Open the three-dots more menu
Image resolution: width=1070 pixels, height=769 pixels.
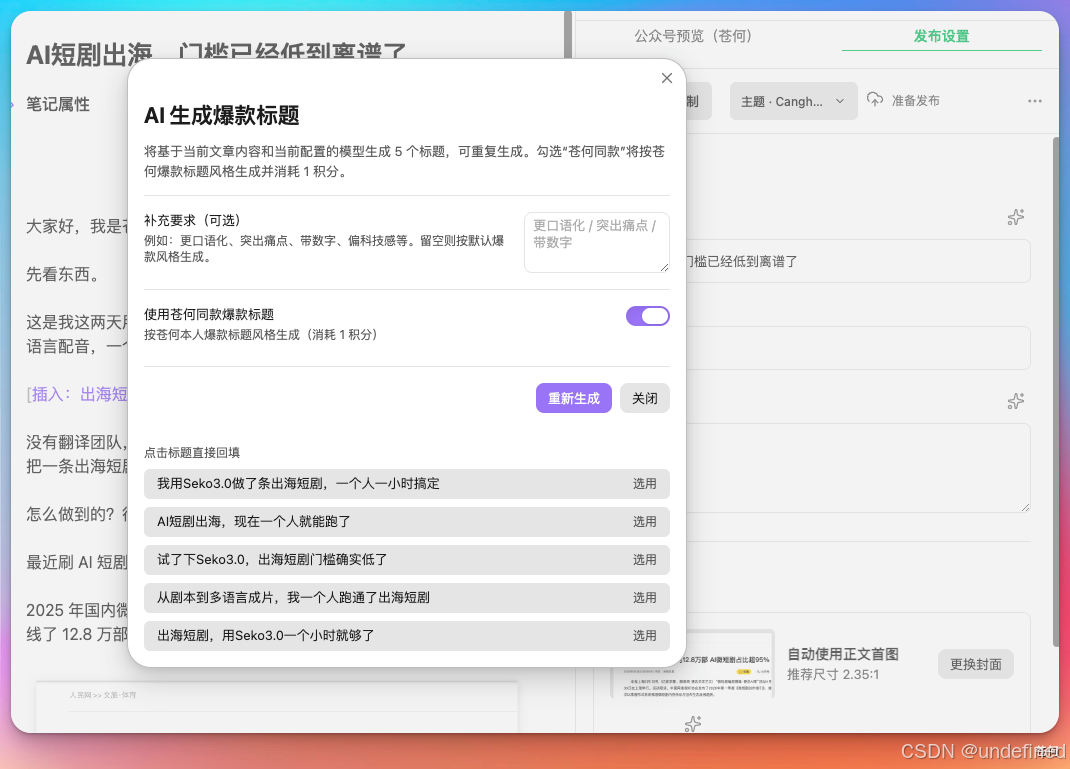coord(1035,101)
